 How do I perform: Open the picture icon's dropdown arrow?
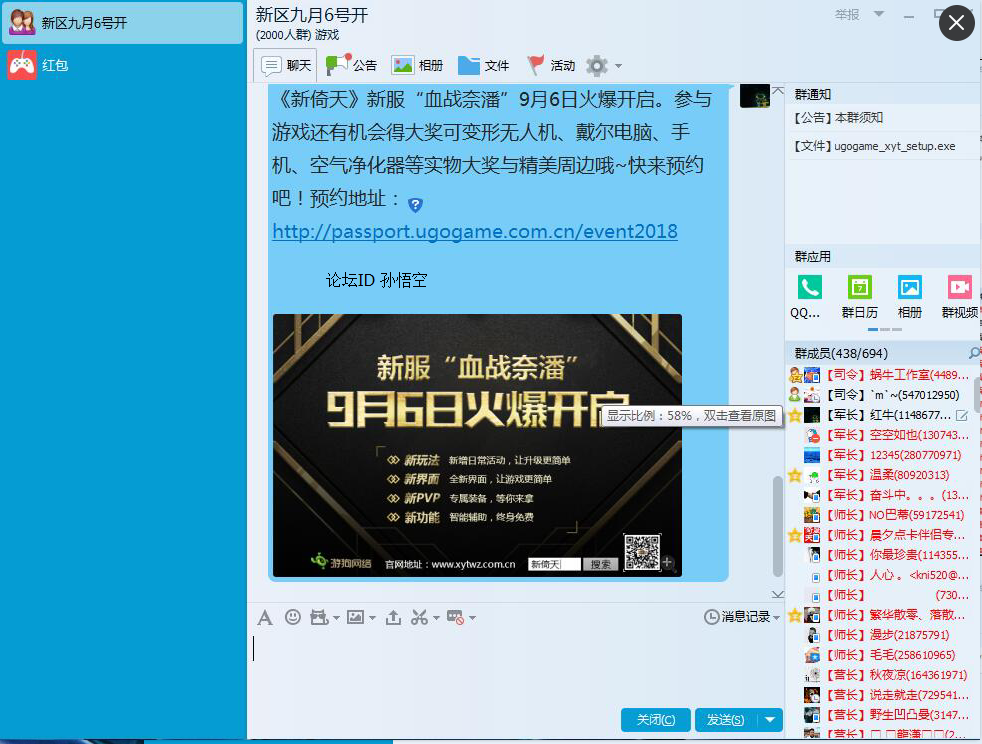tap(373, 618)
